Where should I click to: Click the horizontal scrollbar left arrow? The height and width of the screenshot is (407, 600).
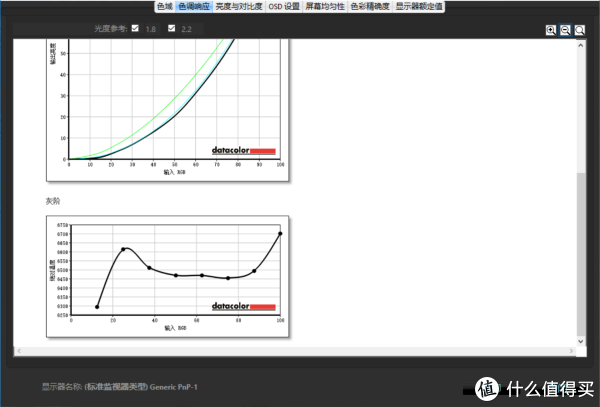pos(19,351)
